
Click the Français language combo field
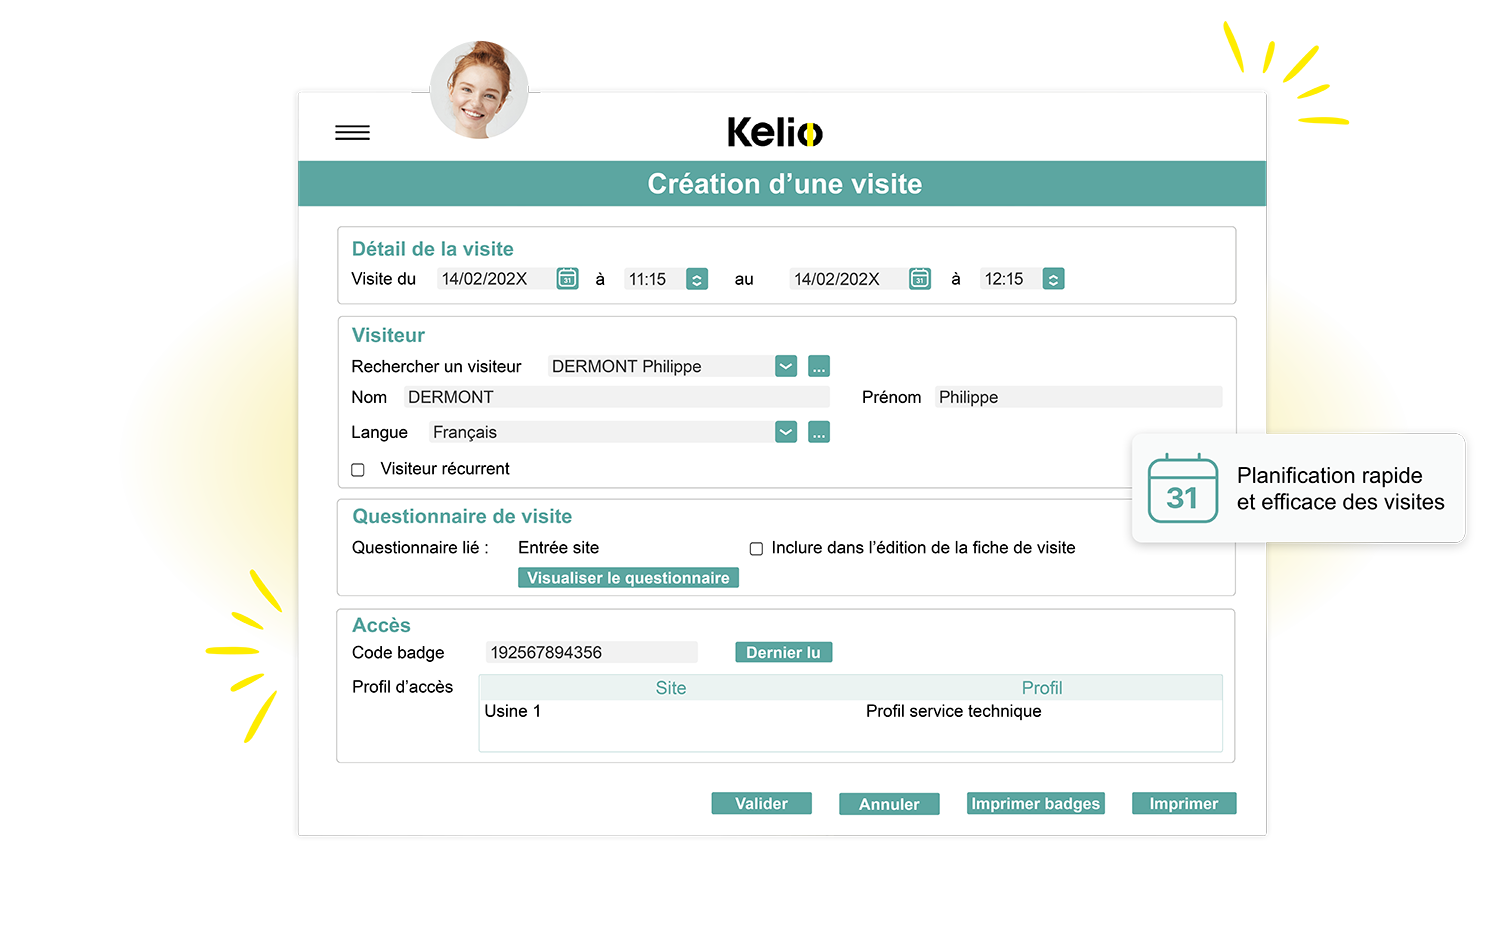coord(601,432)
